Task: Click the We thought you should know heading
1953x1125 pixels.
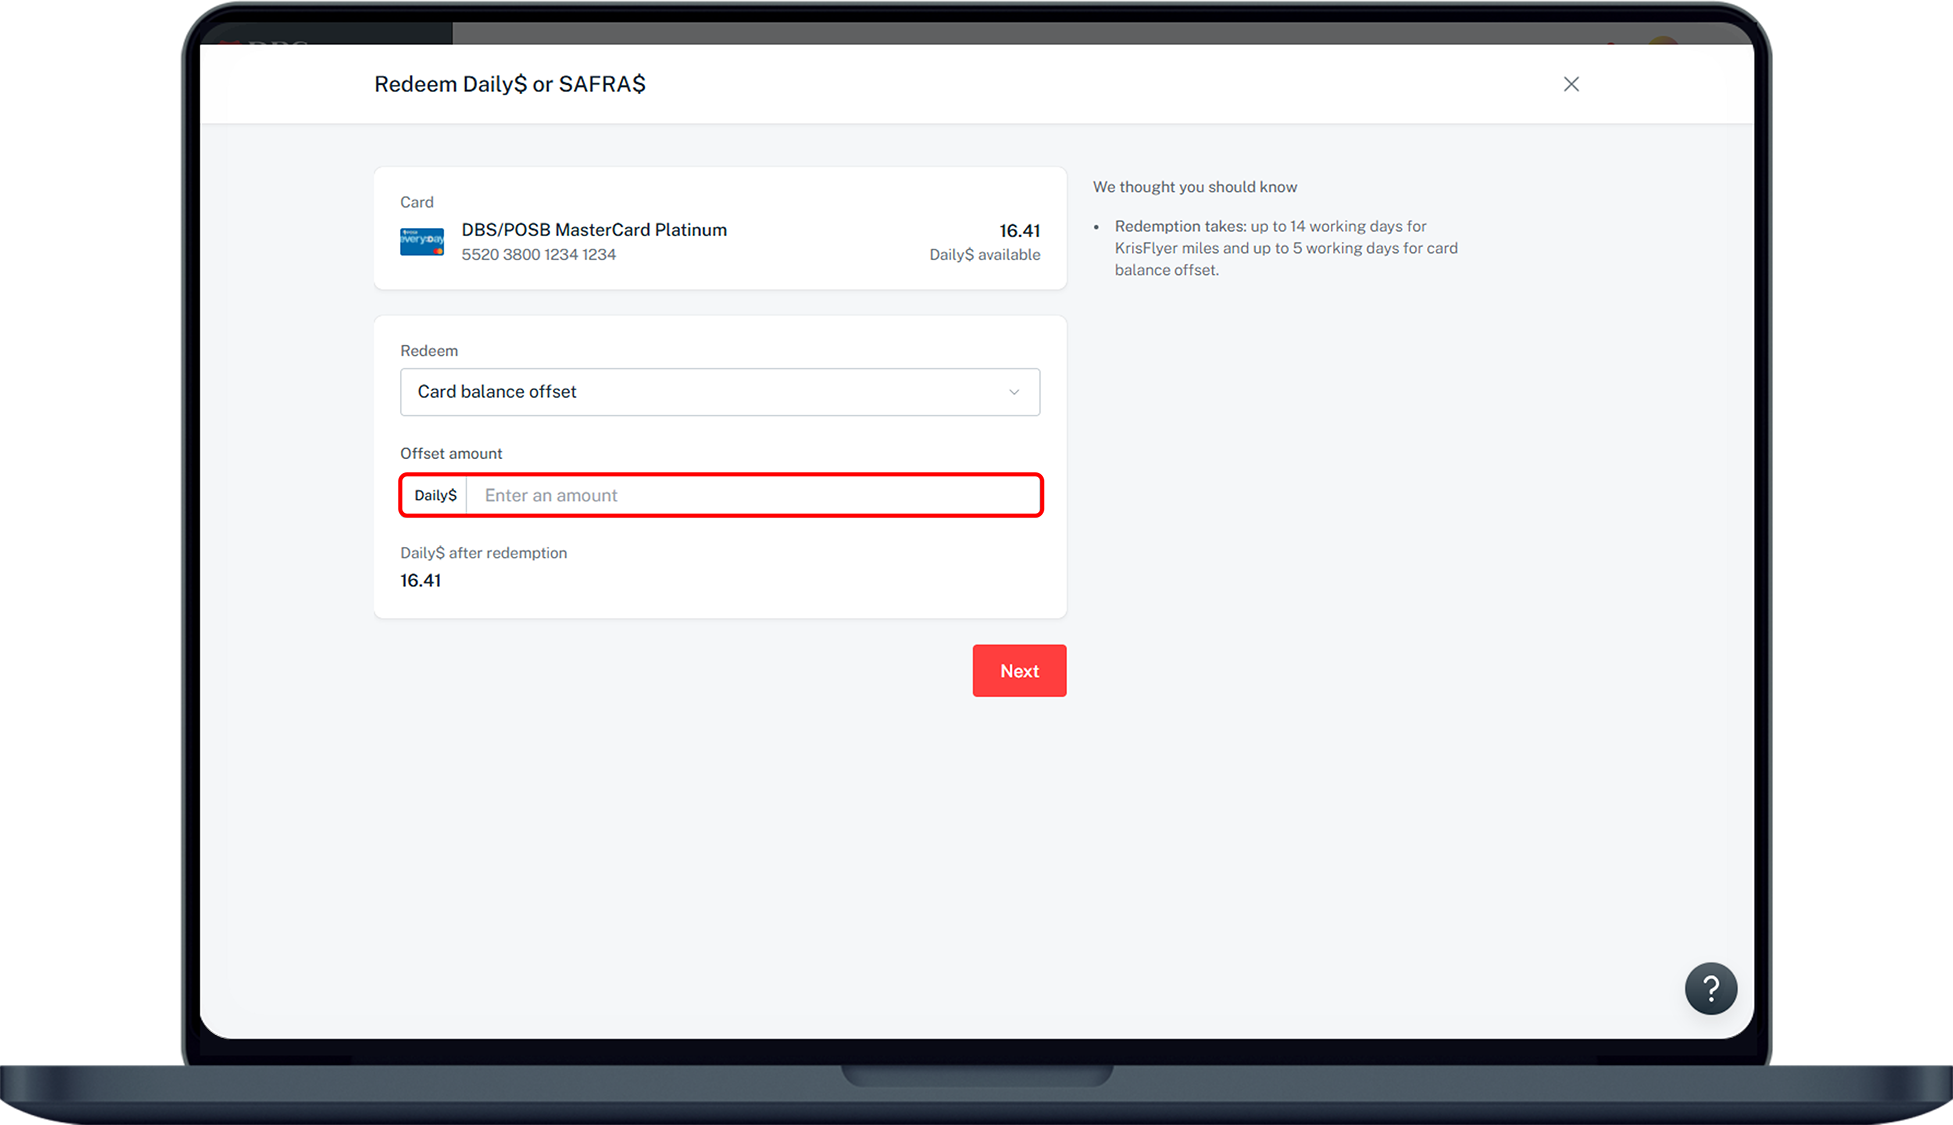Action: pyautogui.click(x=1194, y=187)
